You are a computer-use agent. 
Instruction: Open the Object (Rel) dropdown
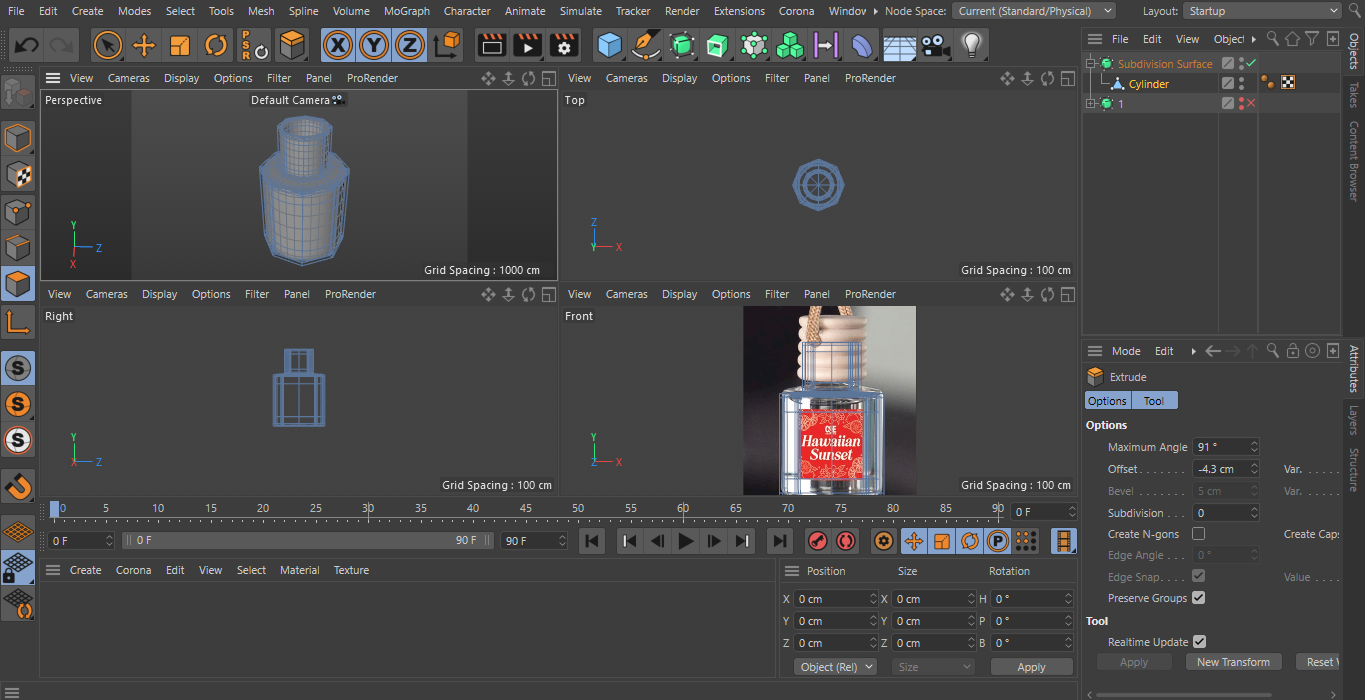click(836, 667)
